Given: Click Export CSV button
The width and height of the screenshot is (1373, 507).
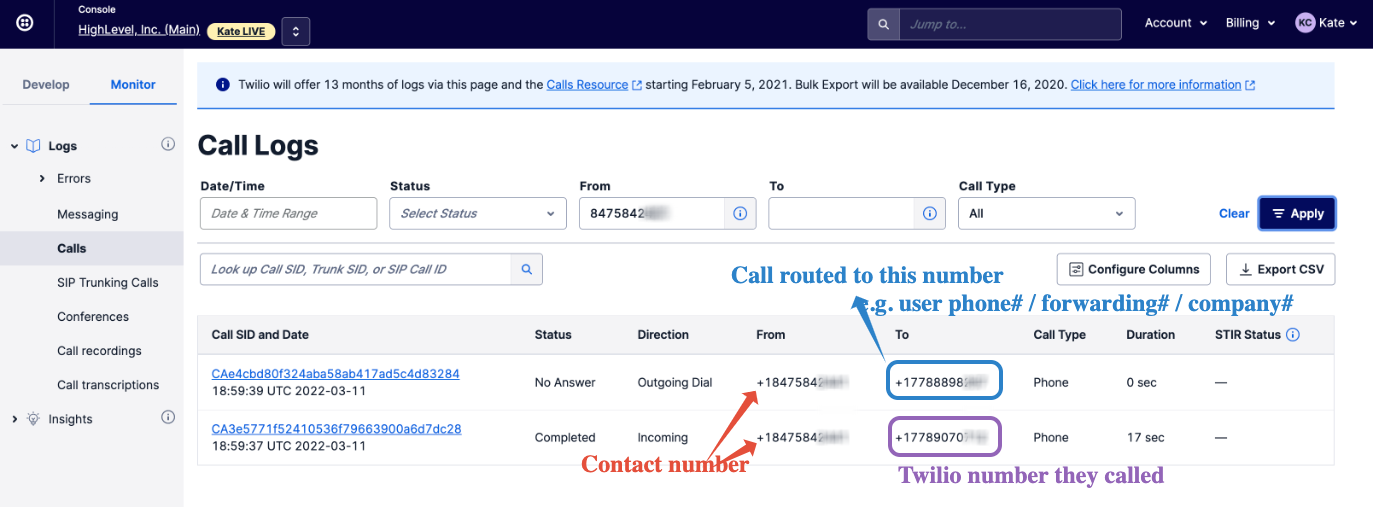Looking at the screenshot, I should click(x=1280, y=269).
